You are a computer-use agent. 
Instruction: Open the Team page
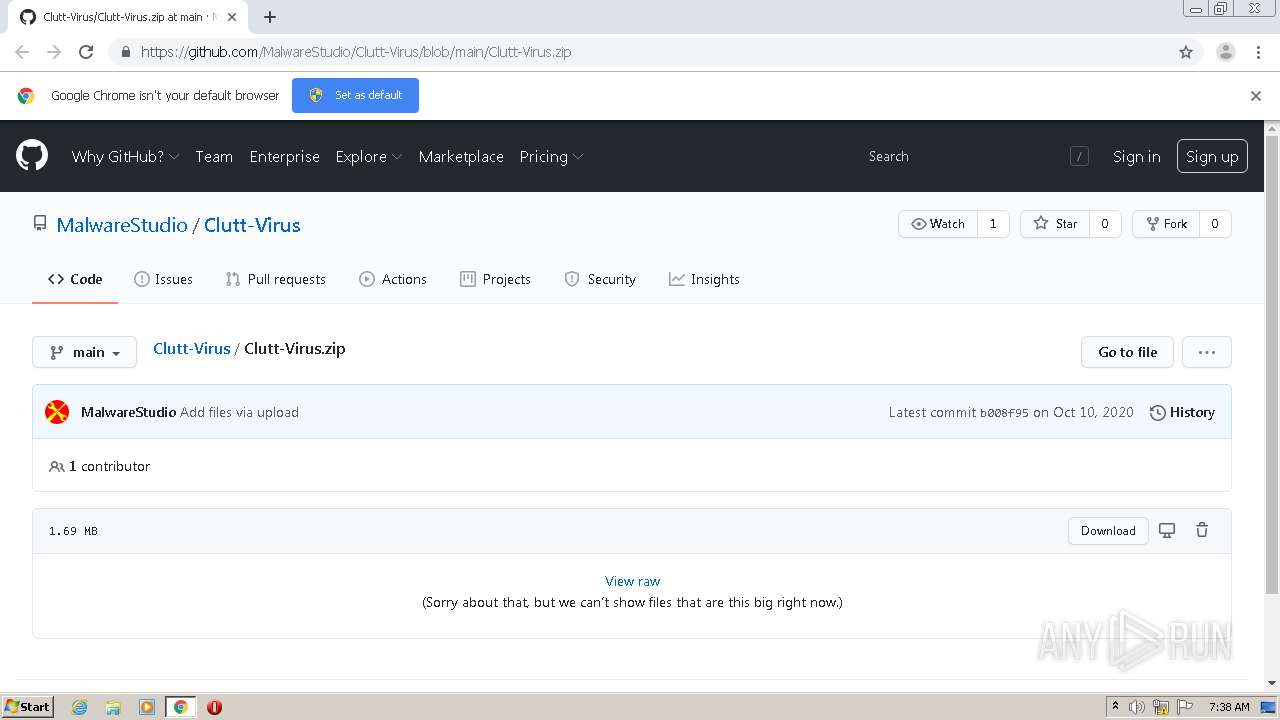[x=214, y=156]
